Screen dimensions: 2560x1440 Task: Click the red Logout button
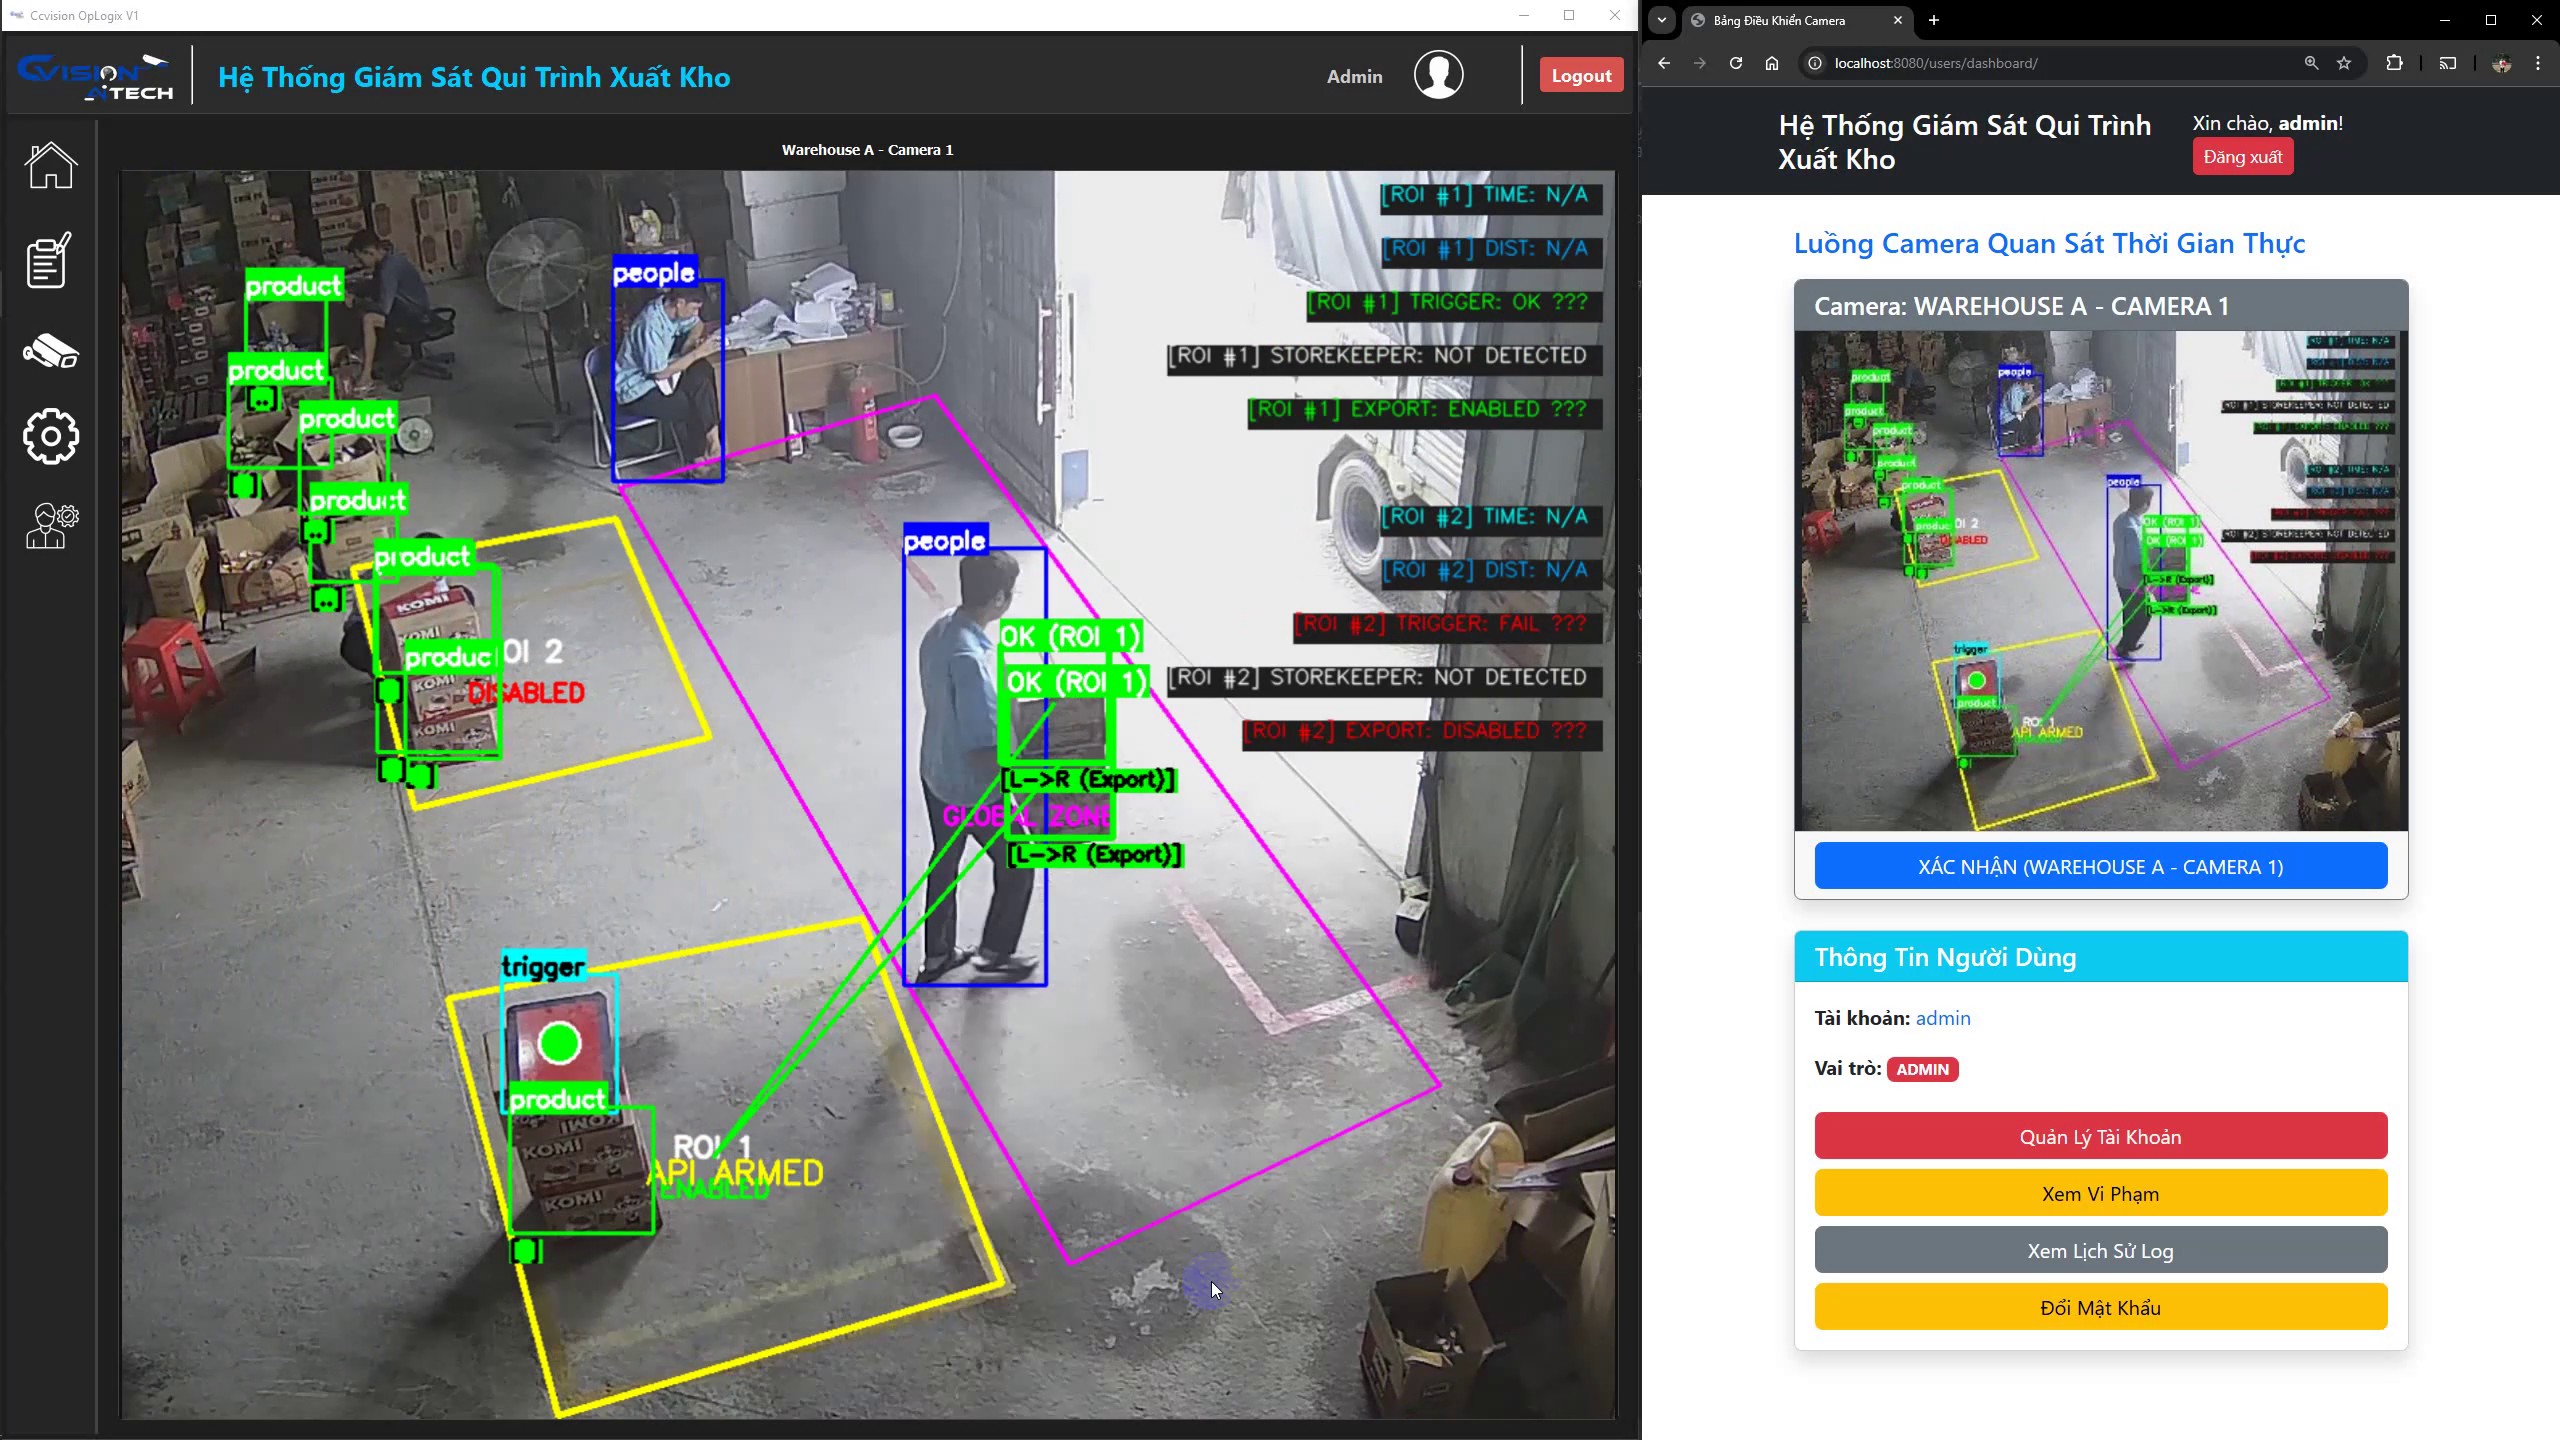[x=1581, y=75]
